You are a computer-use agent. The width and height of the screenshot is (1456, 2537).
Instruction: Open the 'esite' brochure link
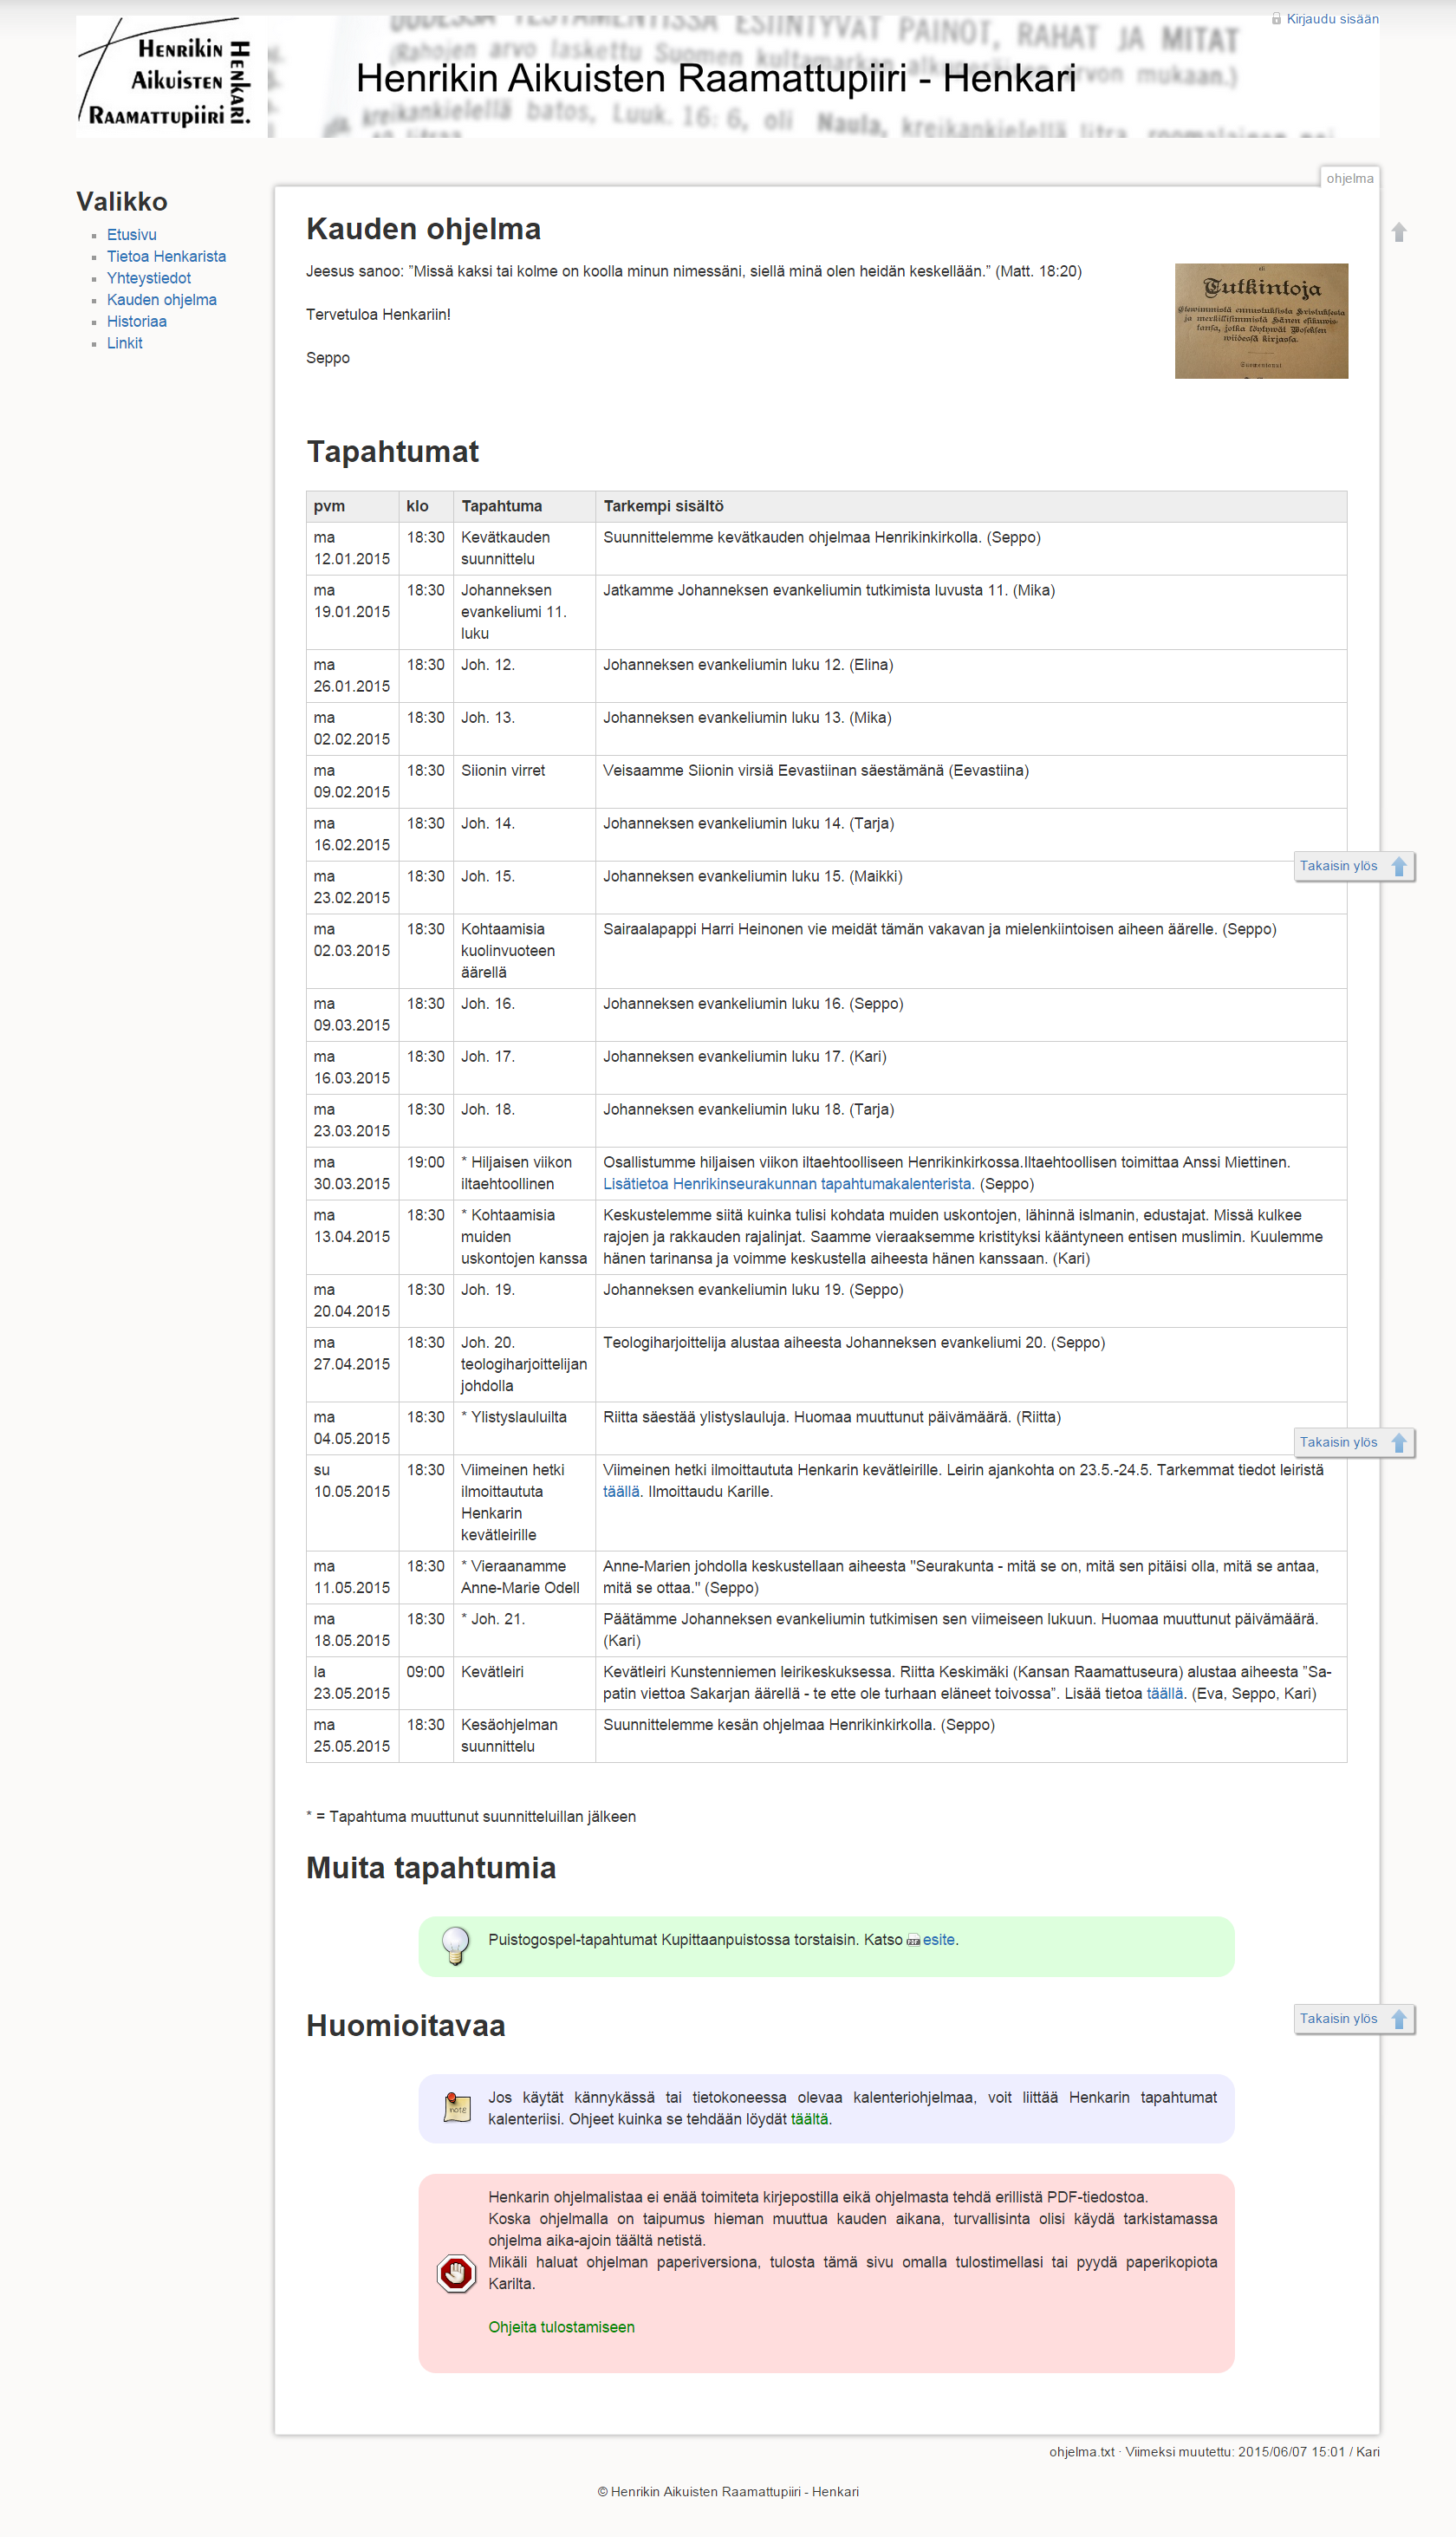pyautogui.click(x=938, y=1940)
